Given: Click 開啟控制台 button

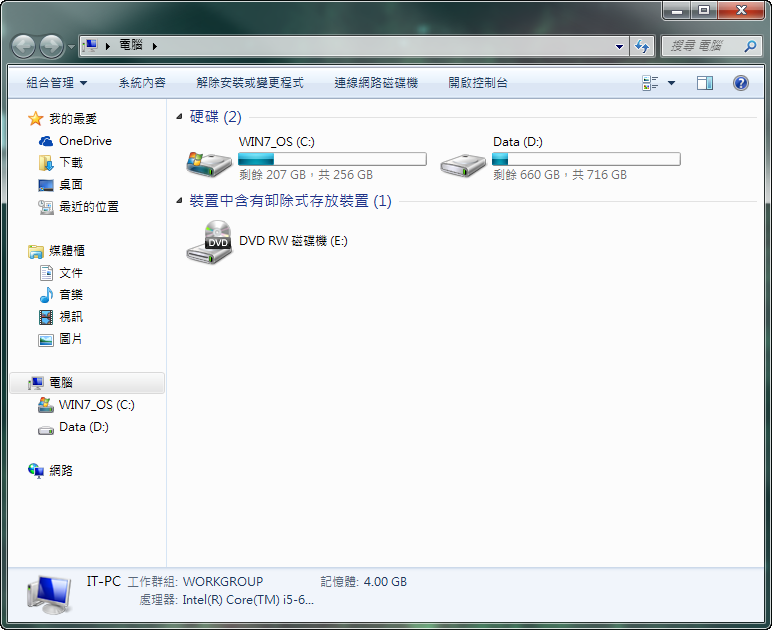Looking at the screenshot, I should tap(478, 83).
